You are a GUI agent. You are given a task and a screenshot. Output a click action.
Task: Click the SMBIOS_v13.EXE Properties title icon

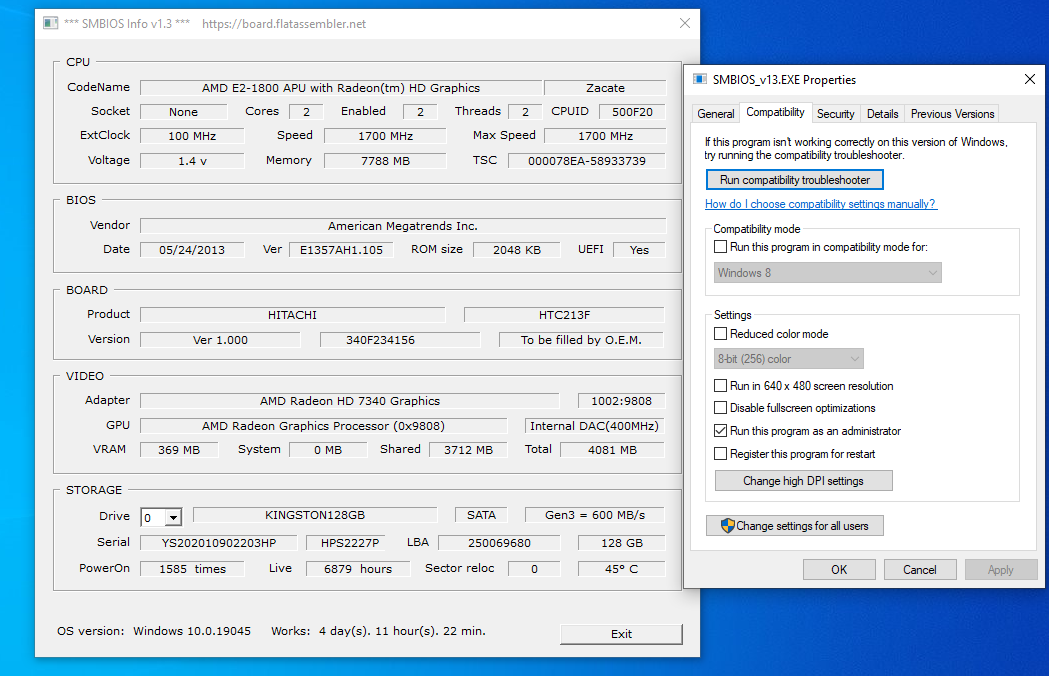click(x=700, y=80)
